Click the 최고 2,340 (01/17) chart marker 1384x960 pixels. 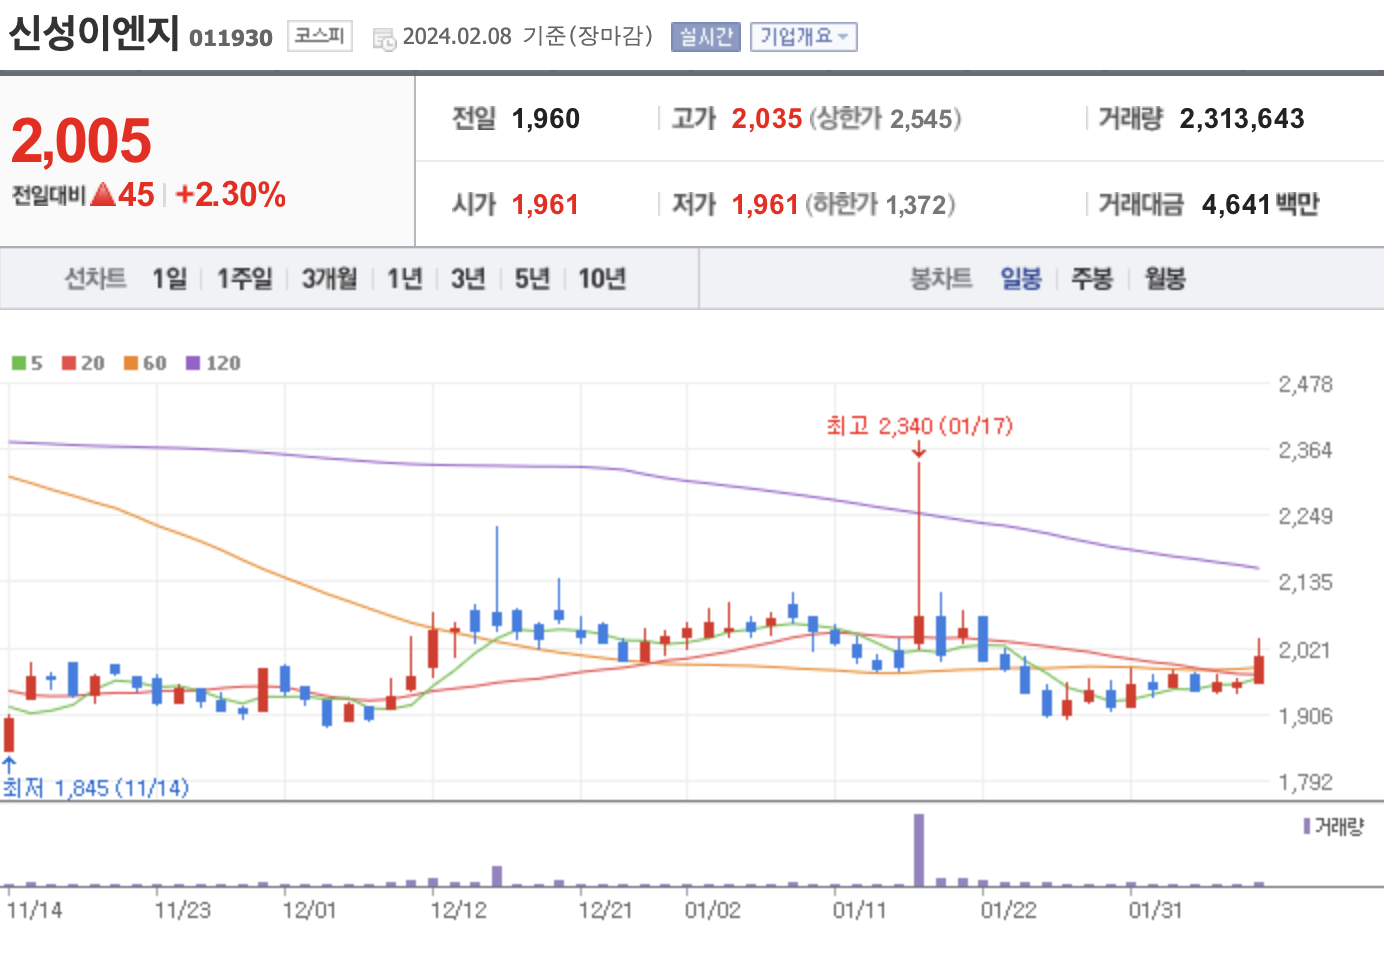(919, 426)
